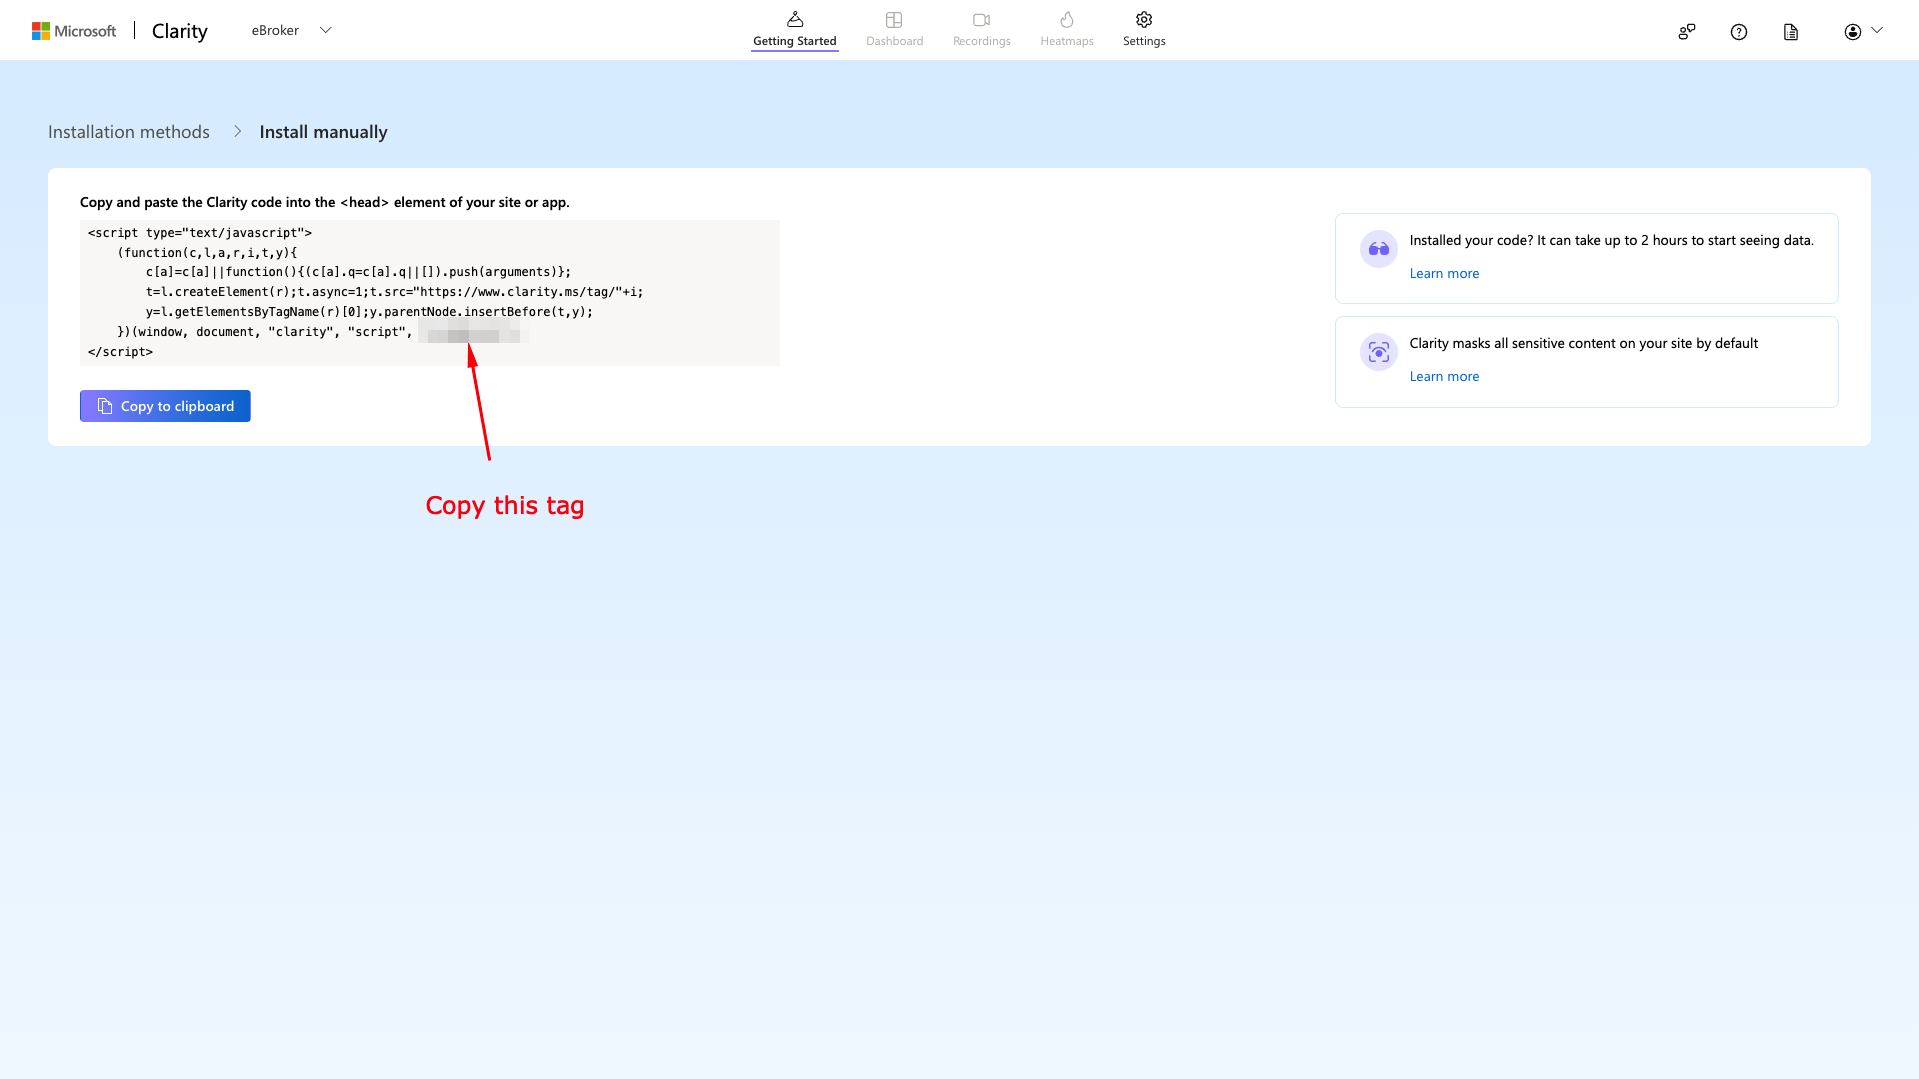Click the glasses icon on install card
Image resolution: width=1919 pixels, height=1079 pixels.
(1379, 249)
